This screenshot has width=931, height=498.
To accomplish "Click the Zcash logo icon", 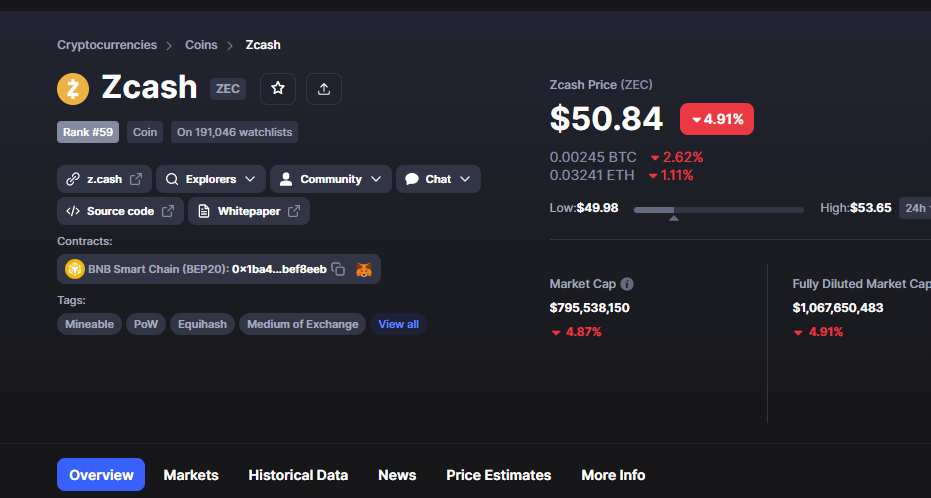I will click(73, 89).
